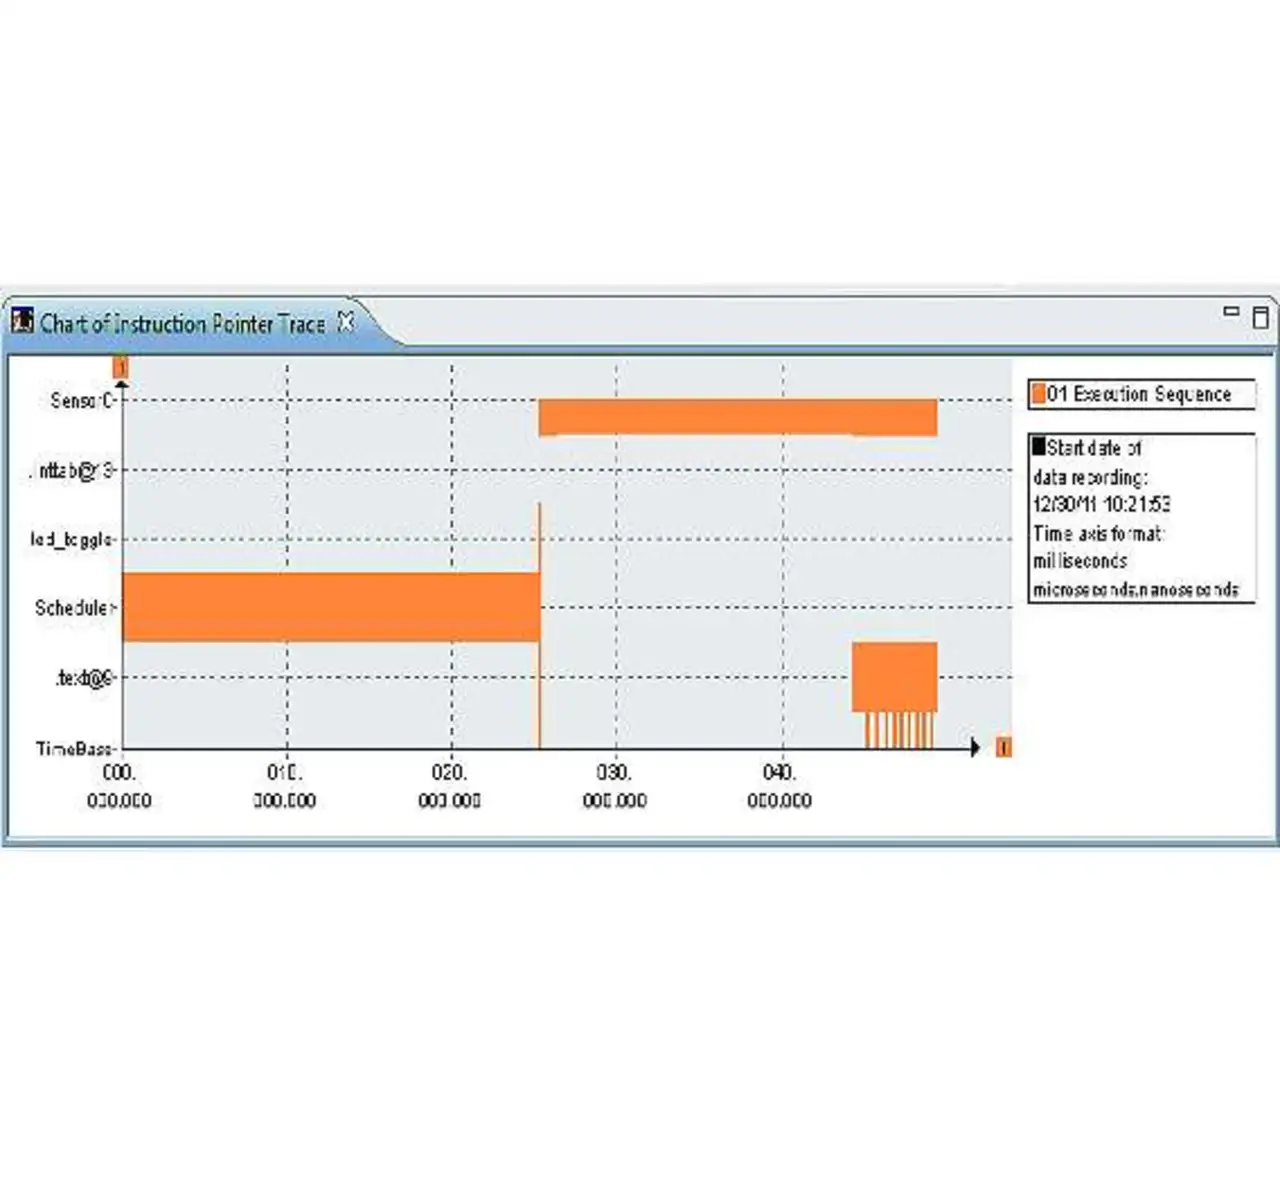Select the Chart of Instruction Pointer Trace tab
This screenshot has height=1190, width=1280.
tap(182, 324)
